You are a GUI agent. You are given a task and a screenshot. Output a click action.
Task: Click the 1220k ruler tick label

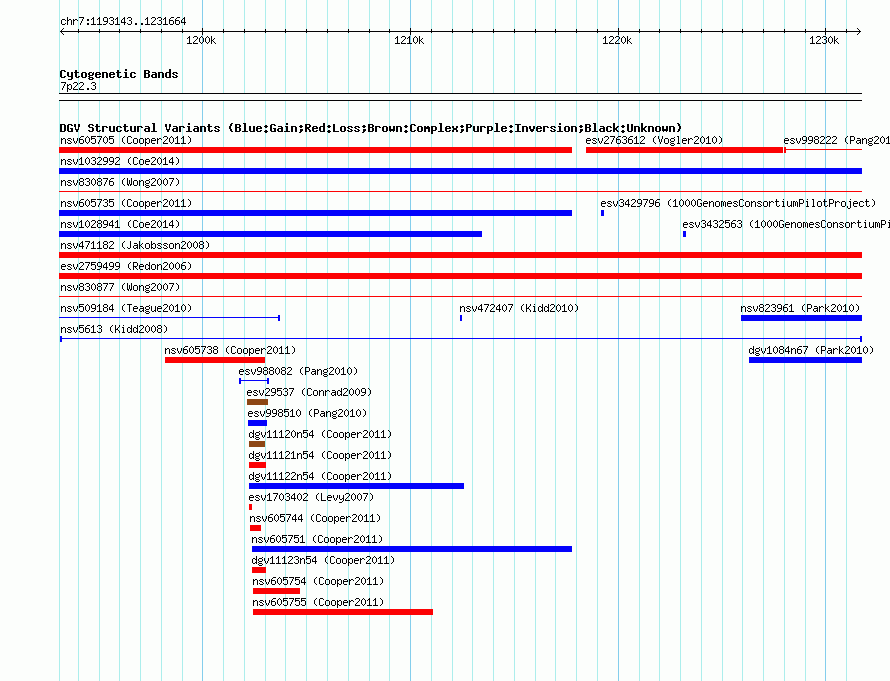(x=617, y=40)
